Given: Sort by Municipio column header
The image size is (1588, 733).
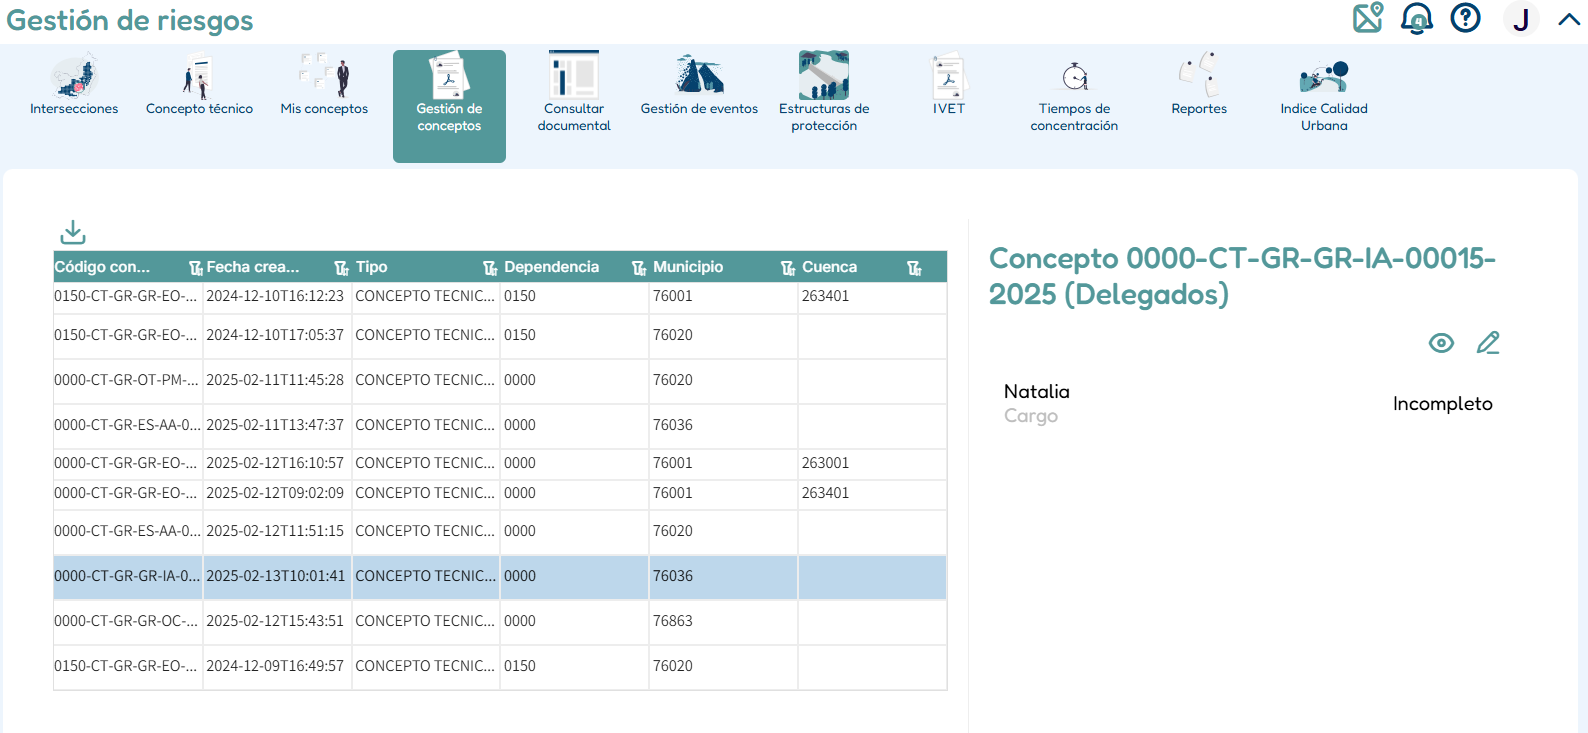Looking at the screenshot, I should point(688,267).
